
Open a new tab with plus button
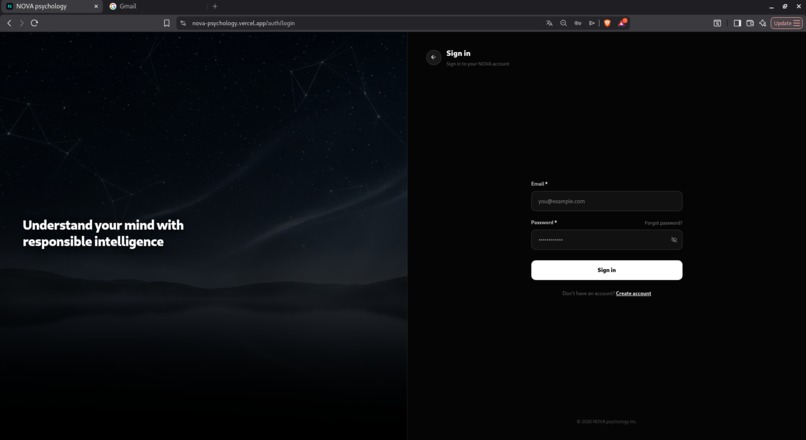click(215, 7)
